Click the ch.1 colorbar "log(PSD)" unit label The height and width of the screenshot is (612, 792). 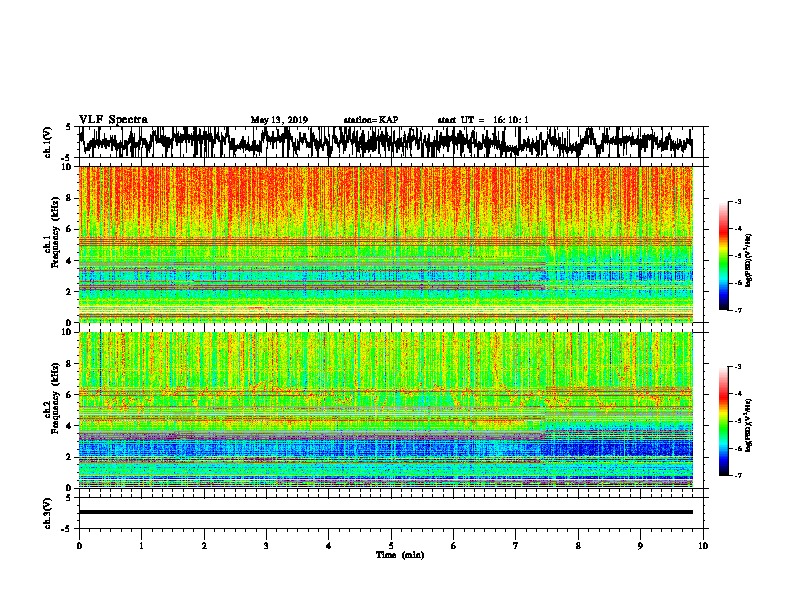tap(748, 260)
